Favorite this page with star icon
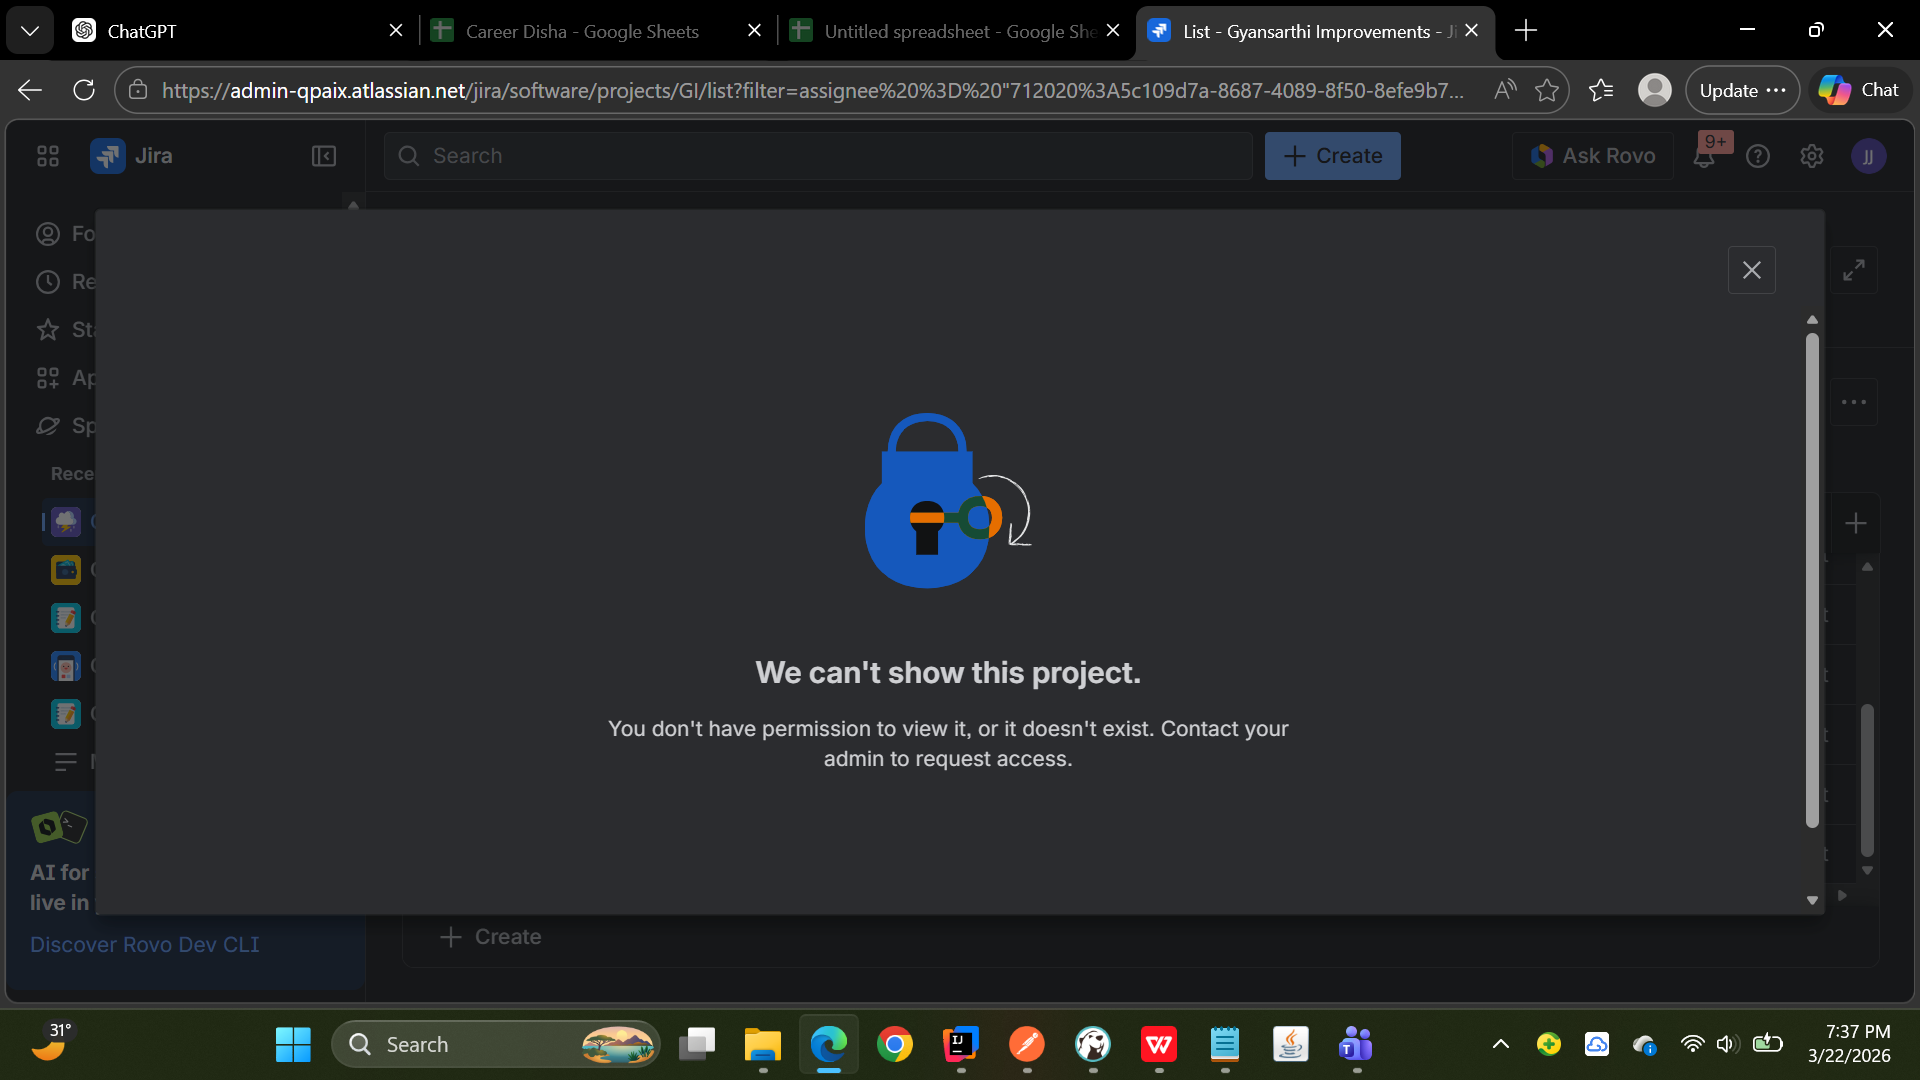Image resolution: width=1920 pixels, height=1080 pixels. 1547,90
